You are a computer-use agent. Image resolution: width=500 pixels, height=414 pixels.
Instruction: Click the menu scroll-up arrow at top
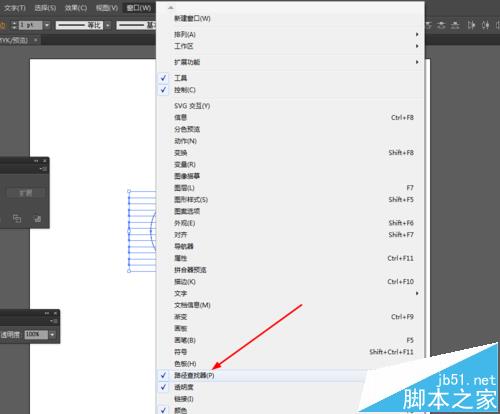pos(171,7)
